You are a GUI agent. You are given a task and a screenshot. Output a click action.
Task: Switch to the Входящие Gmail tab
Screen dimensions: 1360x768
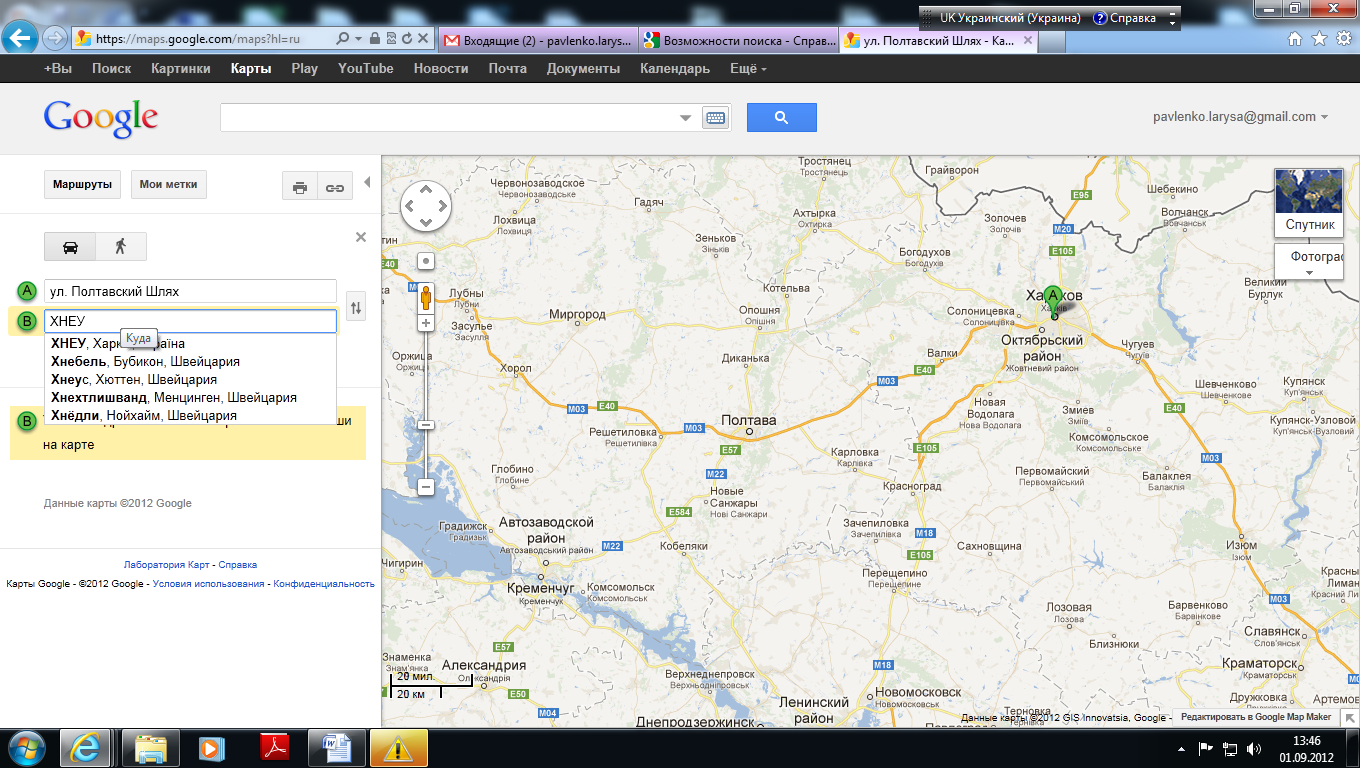536,40
